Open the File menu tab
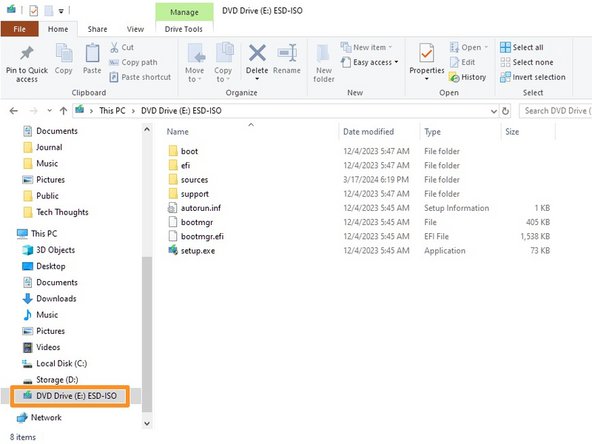Screen dimensions: 592x444 pyautogui.click(x=19, y=29)
